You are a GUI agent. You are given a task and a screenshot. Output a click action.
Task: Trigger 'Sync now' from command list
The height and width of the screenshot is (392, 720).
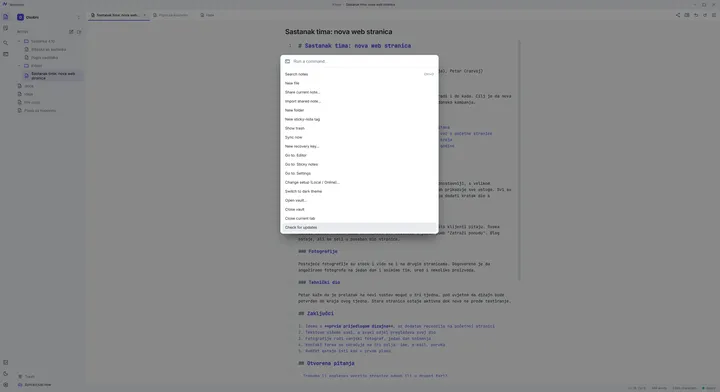[359, 137]
